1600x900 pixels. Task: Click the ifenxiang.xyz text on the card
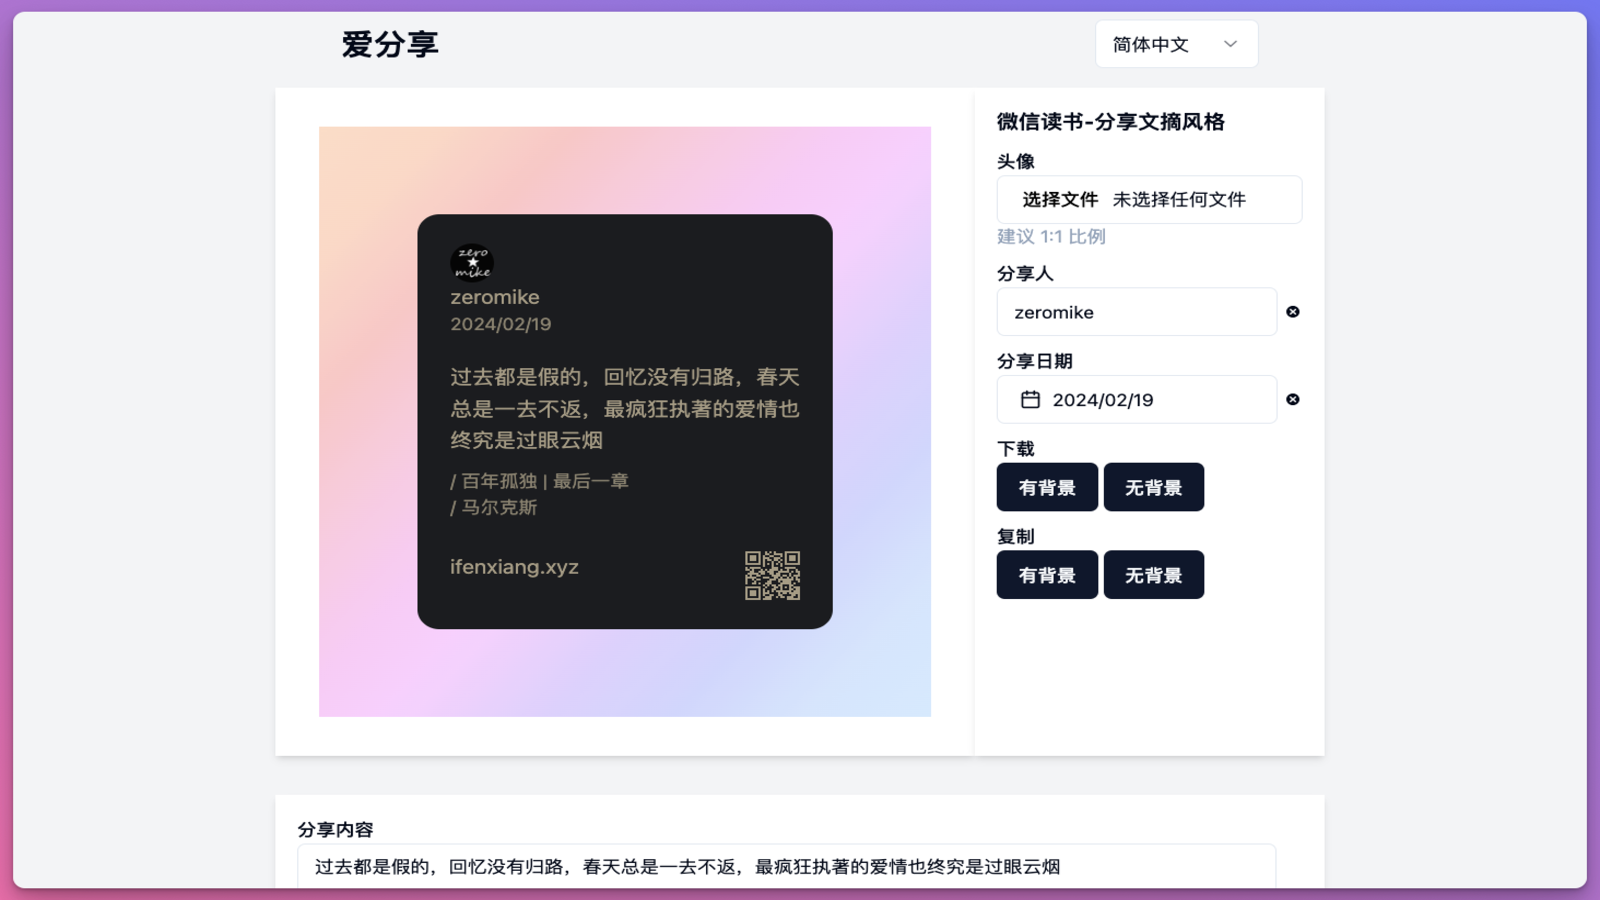pos(514,566)
